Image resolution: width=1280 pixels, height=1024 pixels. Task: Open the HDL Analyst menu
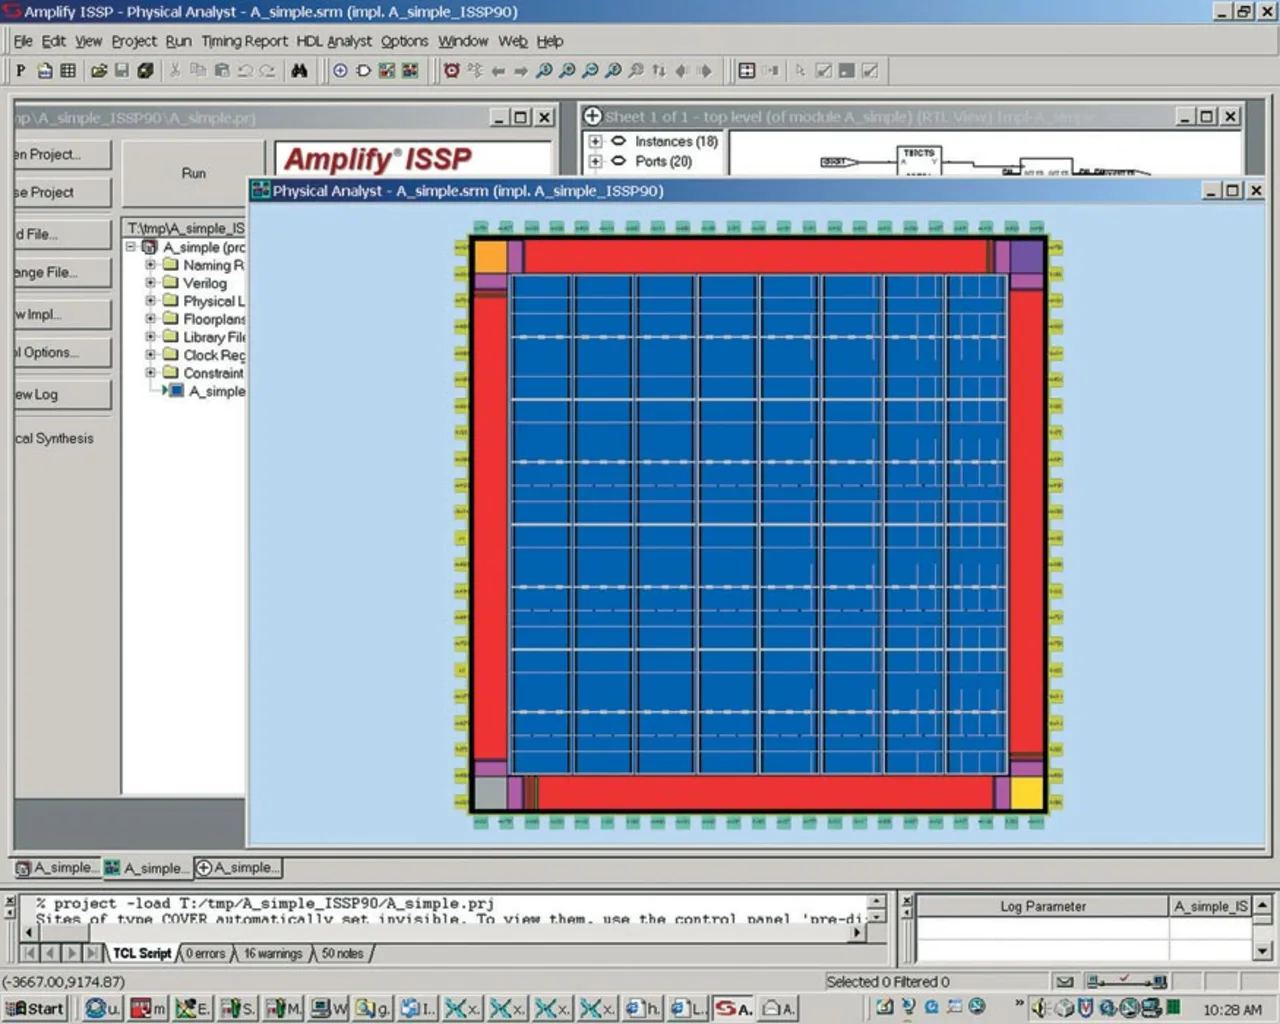[333, 41]
